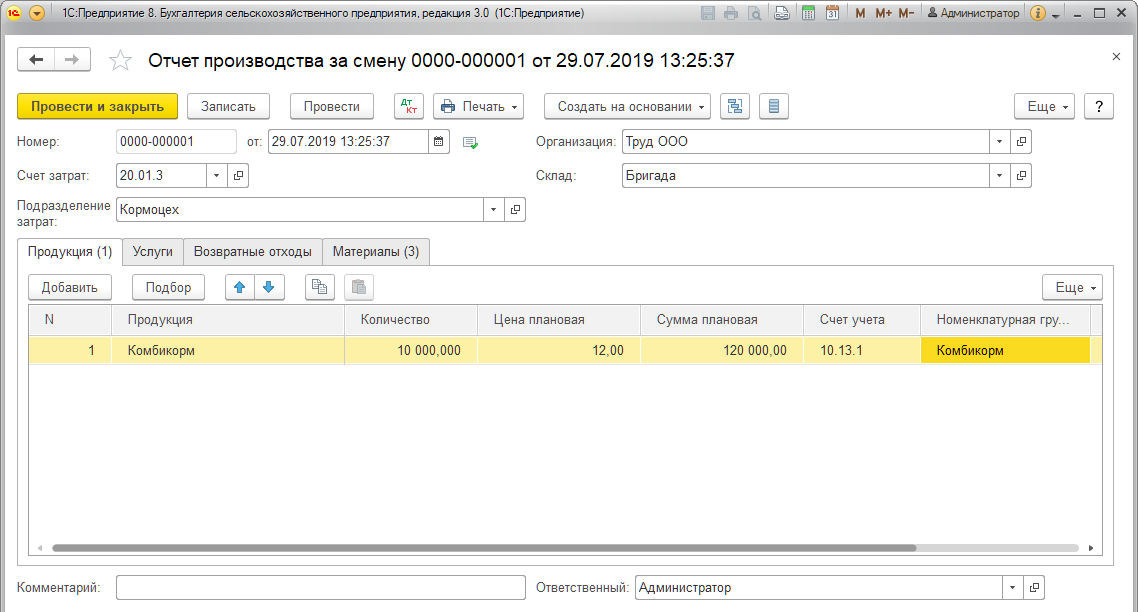Viewport: 1138px width, 612px height.
Task: Open the table Еще menu
Action: point(1072,287)
